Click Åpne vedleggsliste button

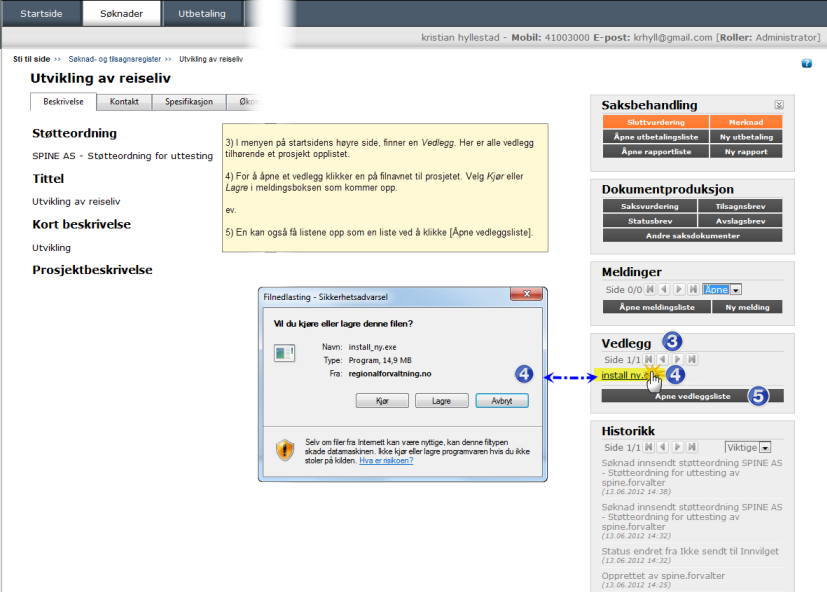click(693, 396)
